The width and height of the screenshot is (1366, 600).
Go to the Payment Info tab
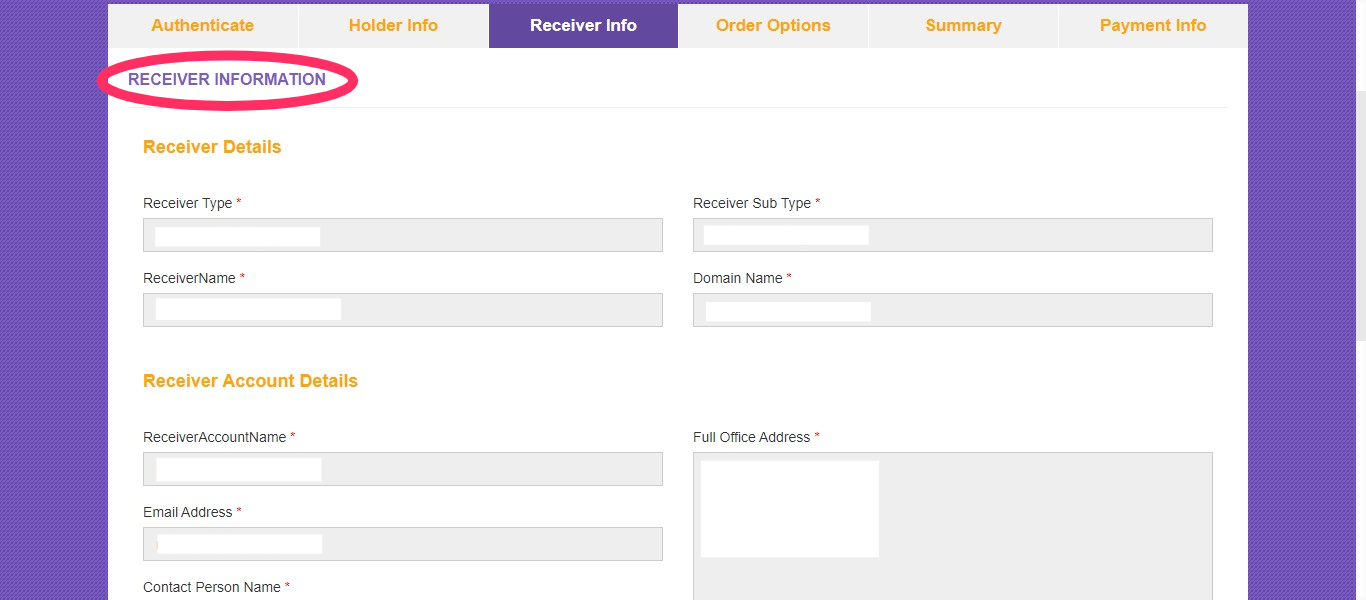[x=1152, y=25]
